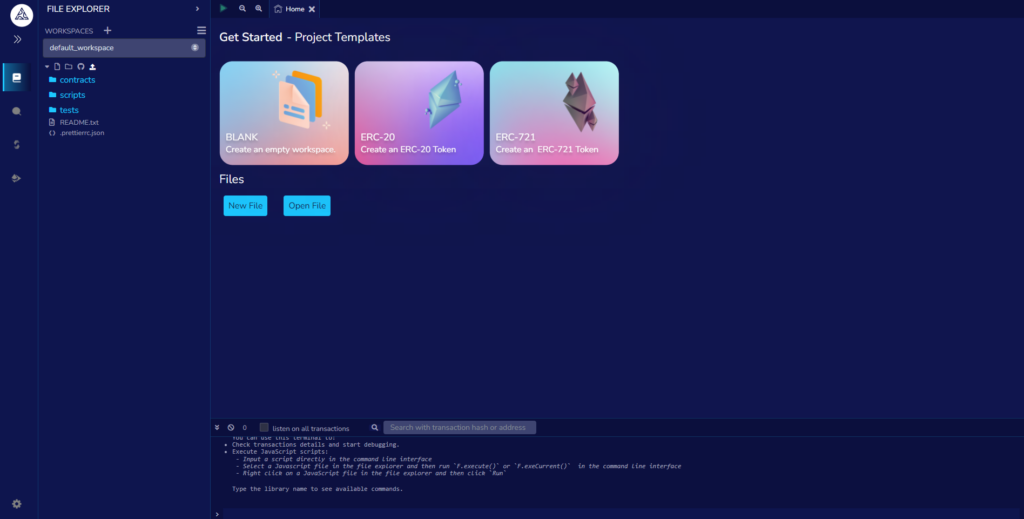The height and width of the screenshot is (519, 1024).
Task: Create a new file via explorer icon
Action: 57,67
